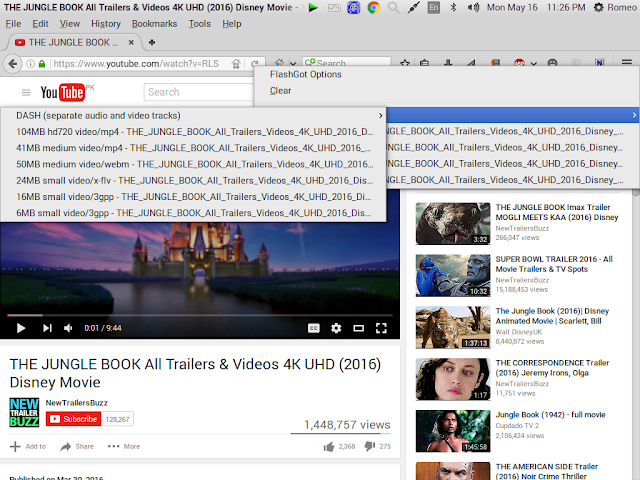Viewport: 640px width, 480px height.
Task: Mute the video with speaker icon
Action: [x=68, y=328]
